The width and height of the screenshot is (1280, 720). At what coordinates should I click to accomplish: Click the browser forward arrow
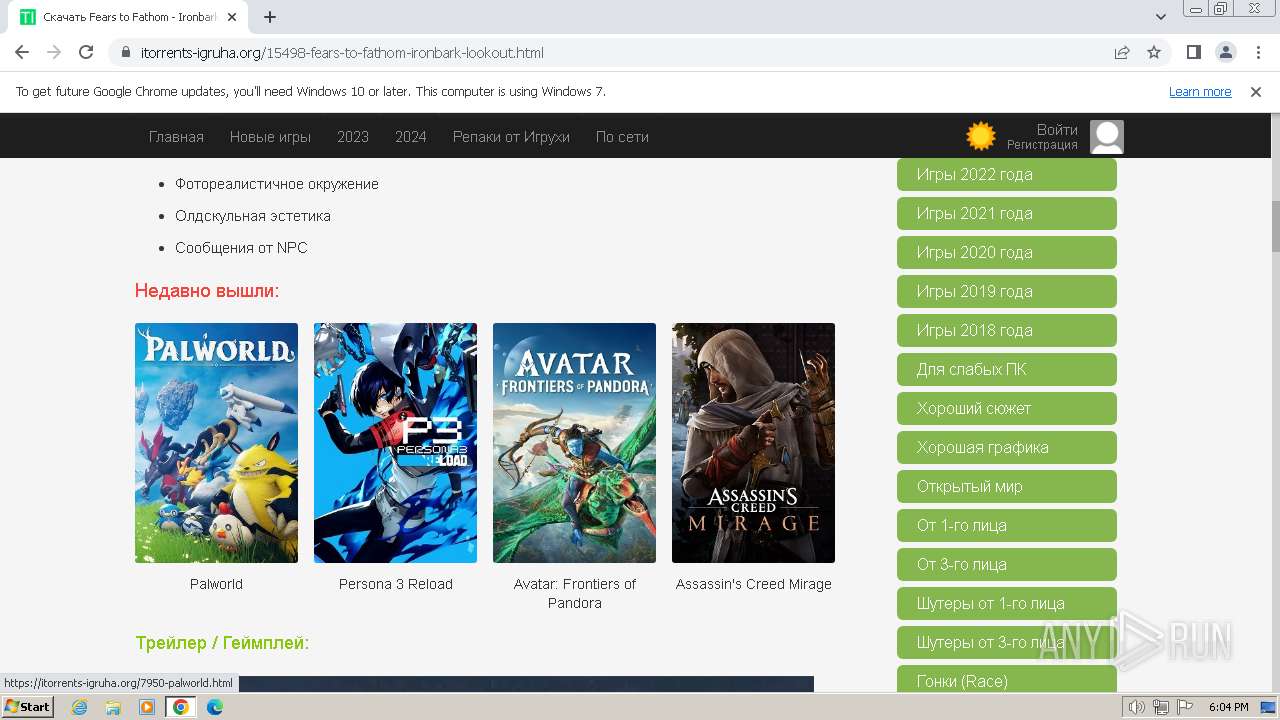pyautogui.click(x=54, y=52)
